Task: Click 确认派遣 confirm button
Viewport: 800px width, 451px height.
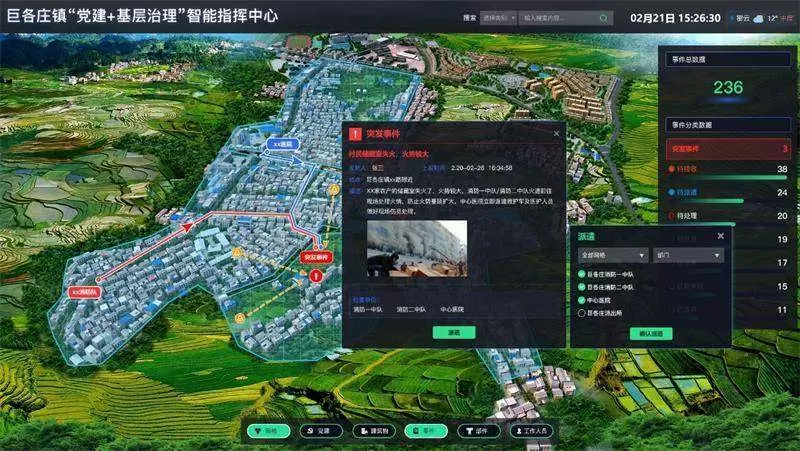Action: pyautogui.click(x=651, y=334)
